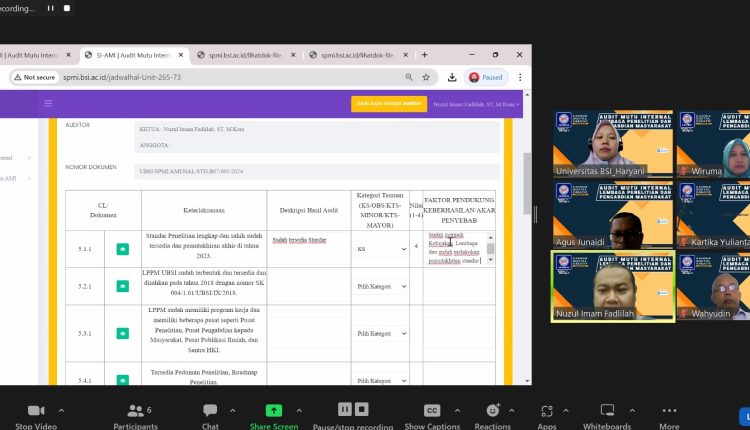Open the Participants panel

click(136, 416)
